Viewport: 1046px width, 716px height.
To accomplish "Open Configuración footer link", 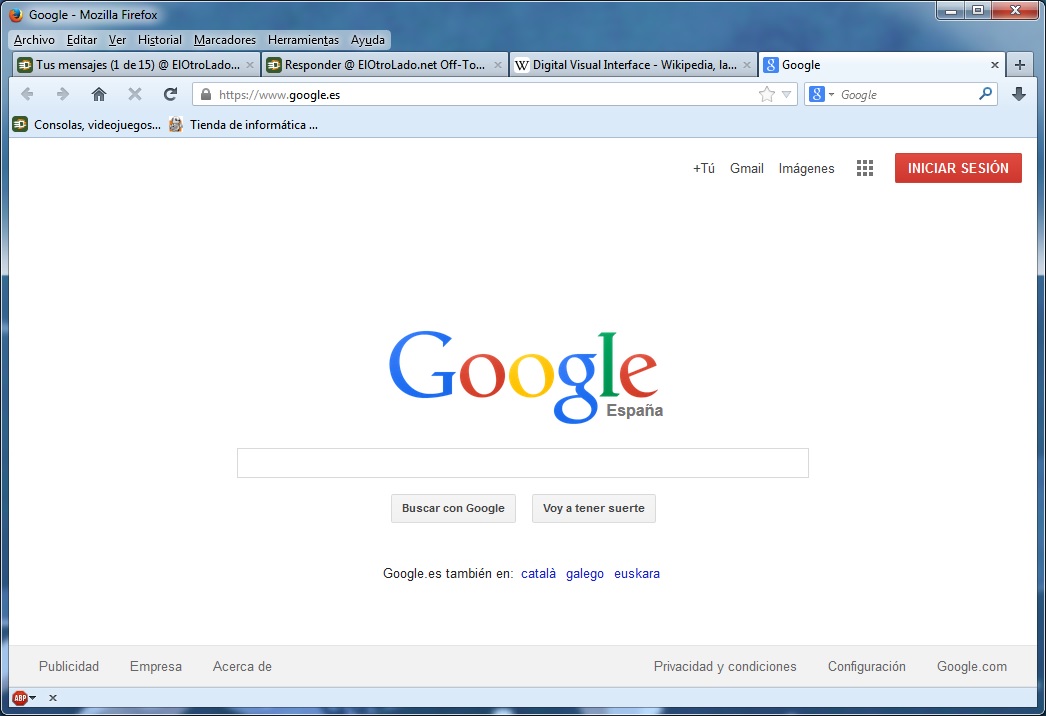I will point(867,667).
